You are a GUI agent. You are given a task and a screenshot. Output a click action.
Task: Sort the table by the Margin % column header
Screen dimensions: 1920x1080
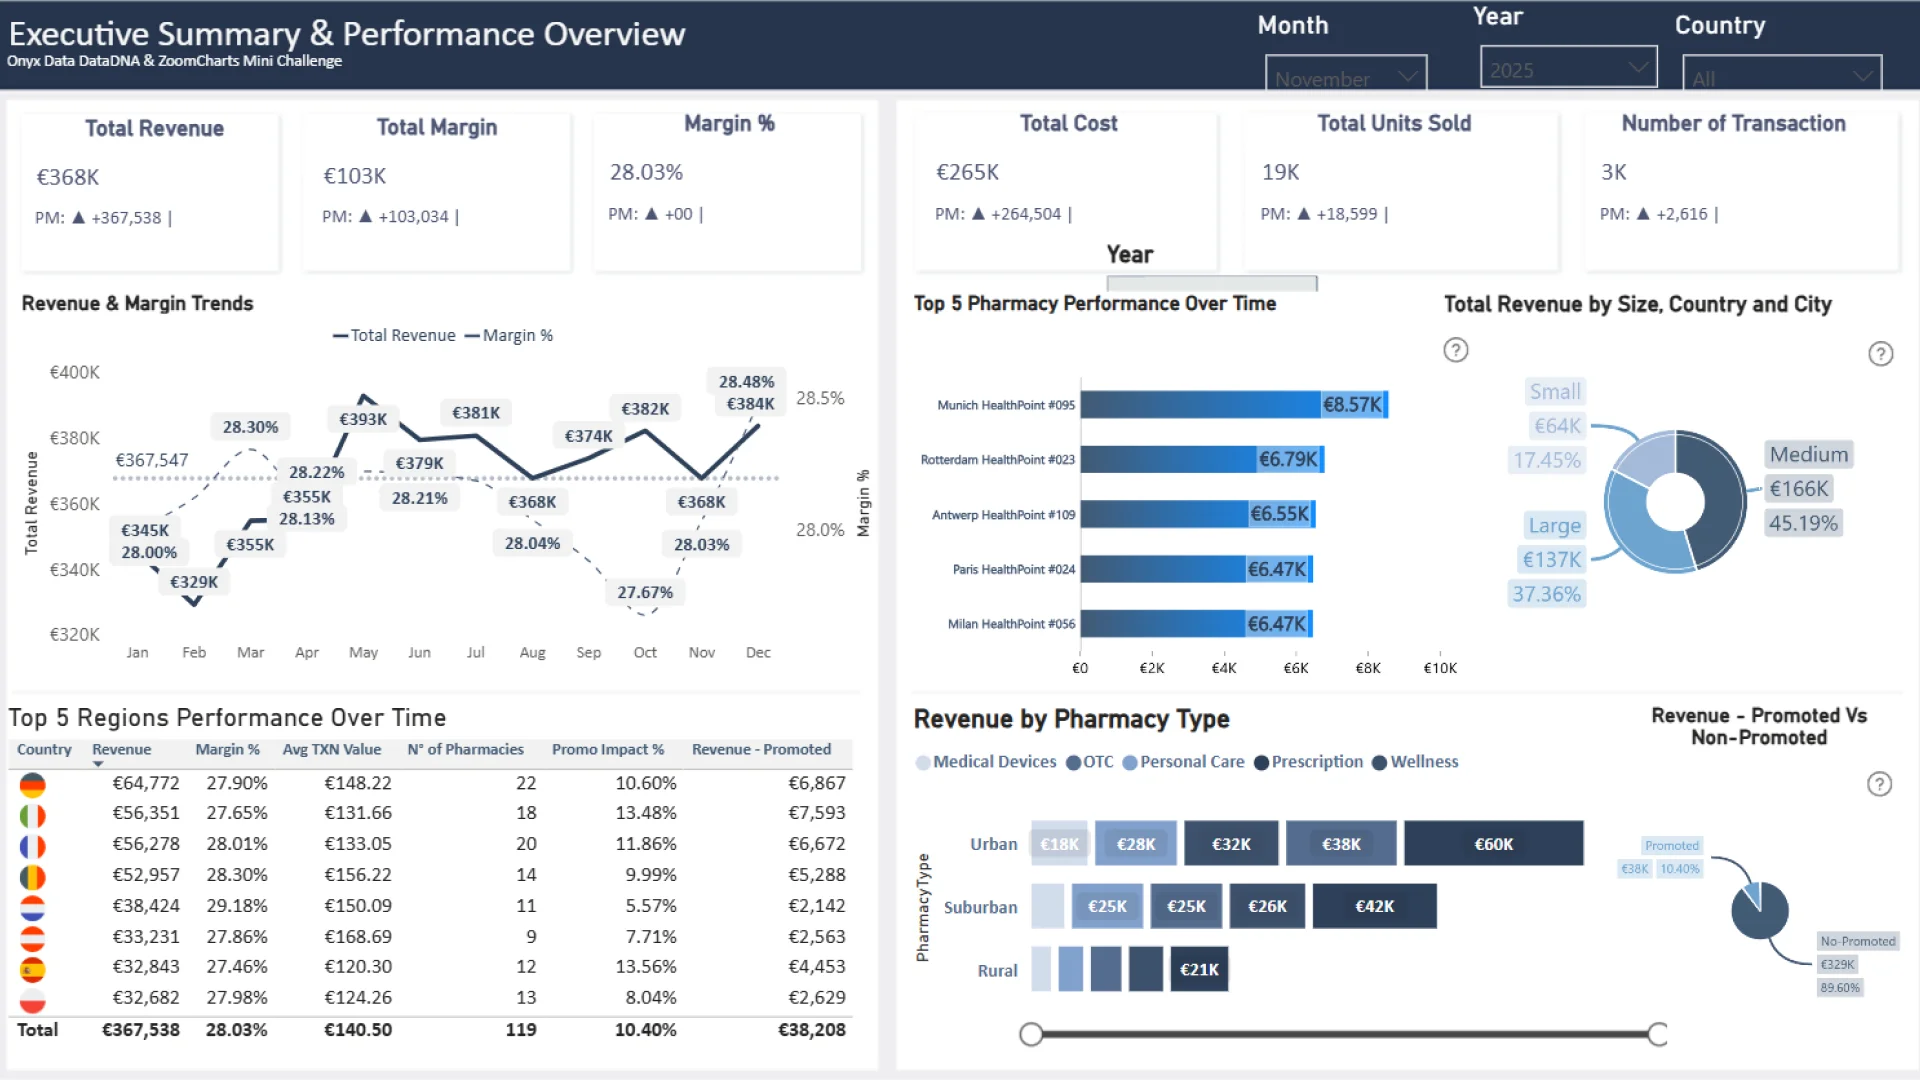(x=227, y=749)
